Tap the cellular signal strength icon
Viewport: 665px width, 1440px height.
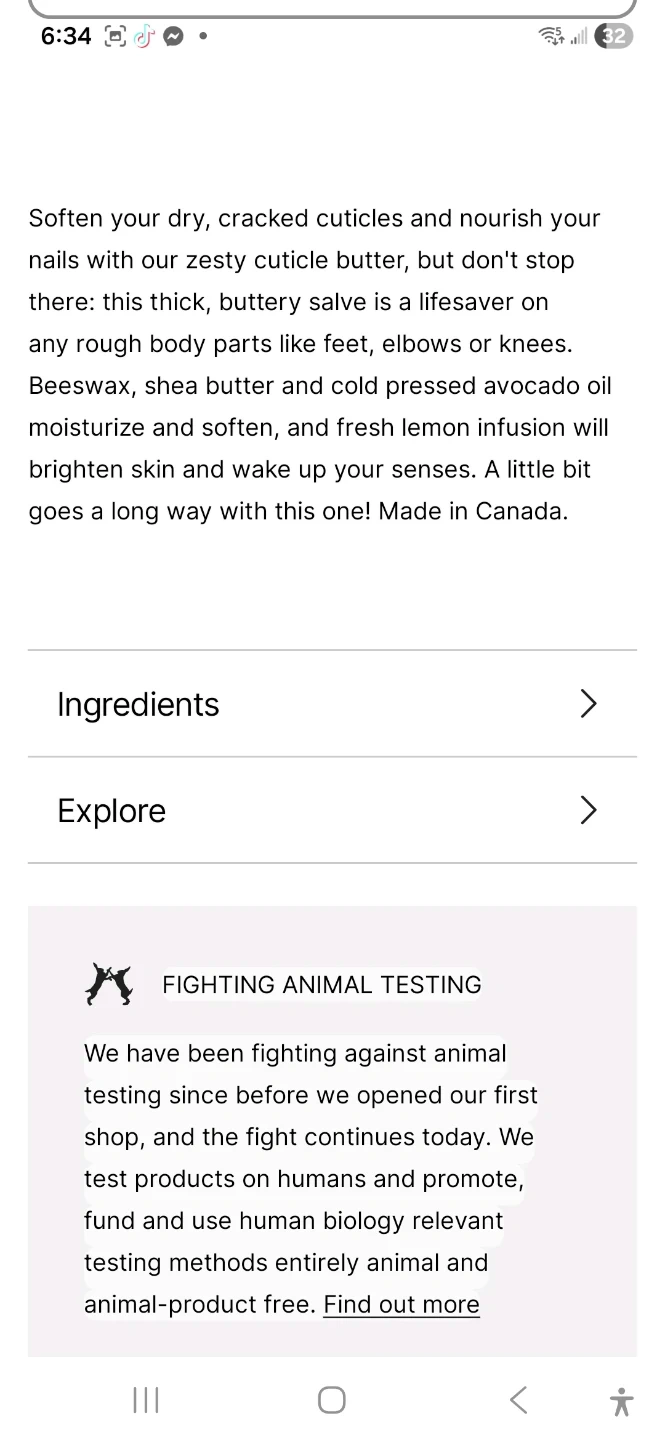(578, 36)
